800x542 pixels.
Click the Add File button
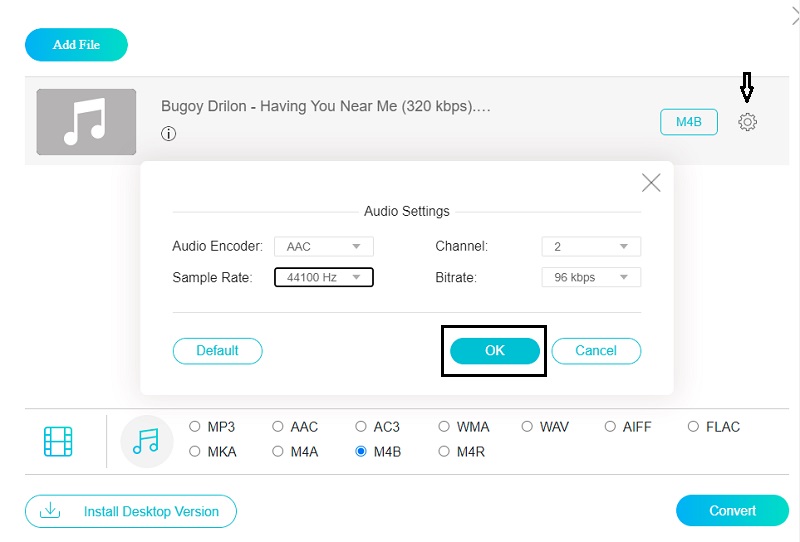coord(76,45)
